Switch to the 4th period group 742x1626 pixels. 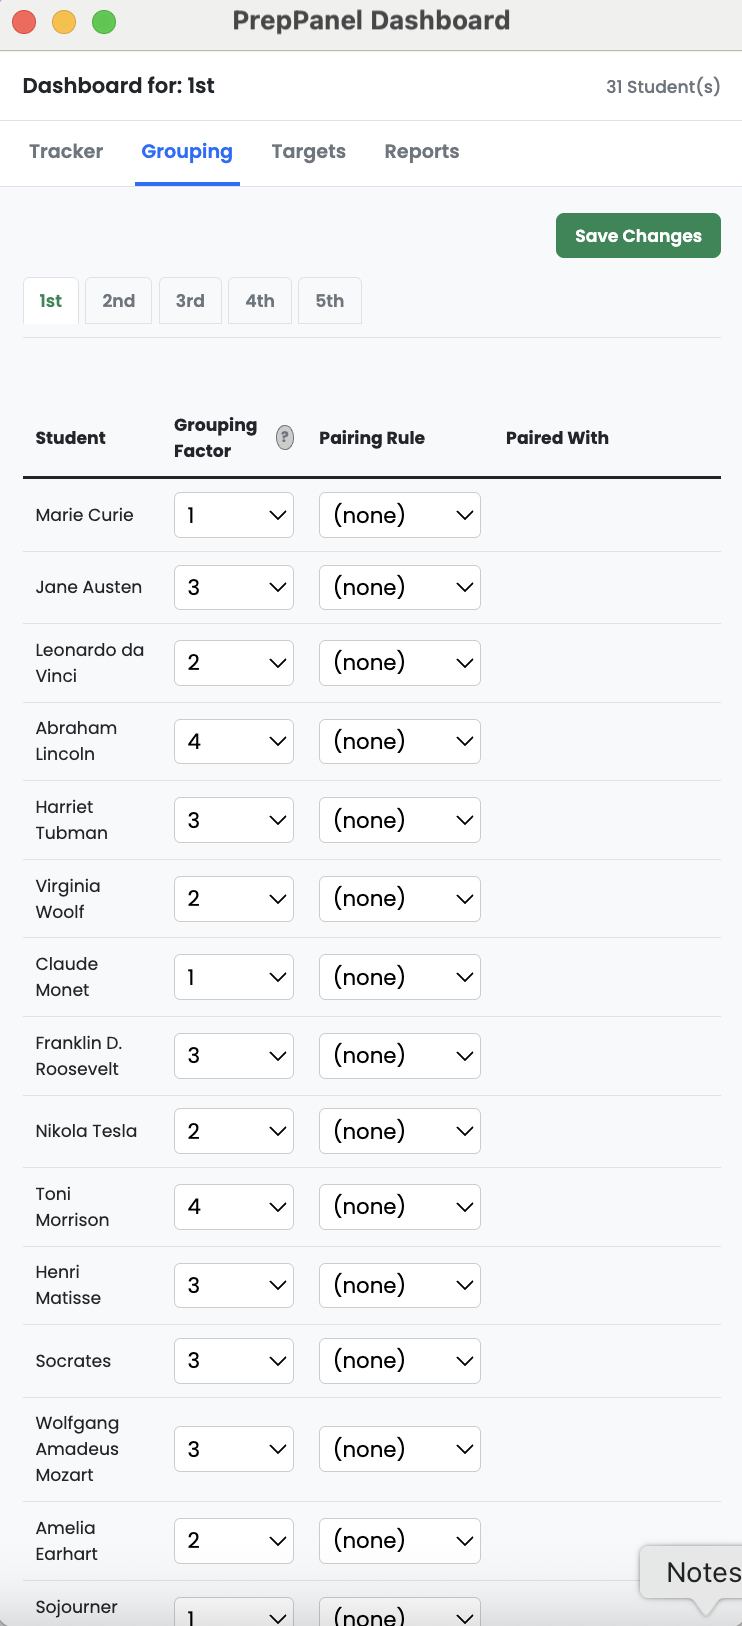point(259,300)
